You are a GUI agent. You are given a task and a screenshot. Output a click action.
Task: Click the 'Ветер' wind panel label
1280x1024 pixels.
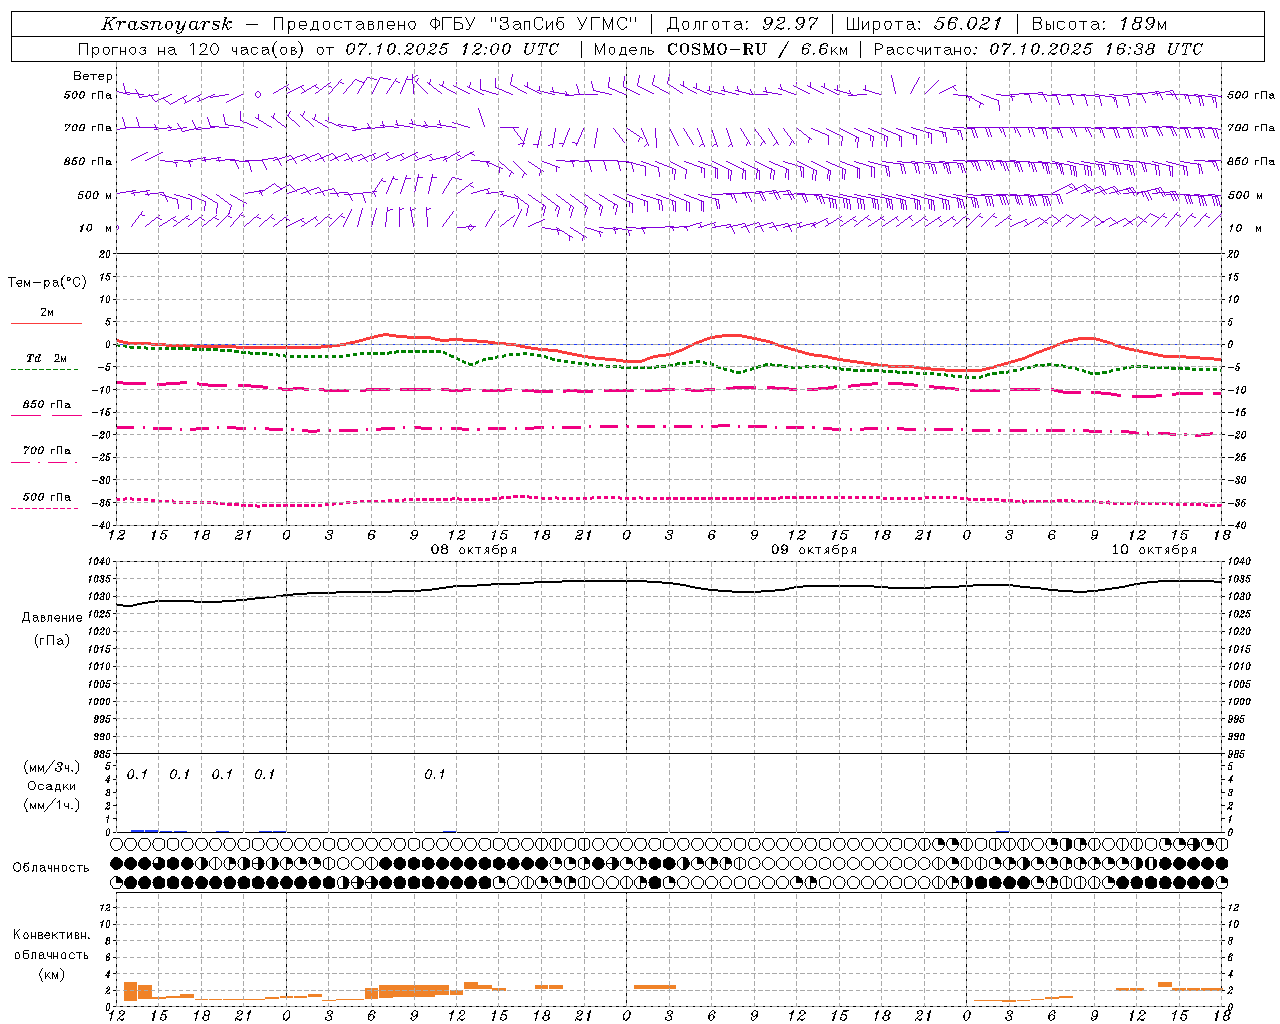pyautogui.click(x=93, y=76)
